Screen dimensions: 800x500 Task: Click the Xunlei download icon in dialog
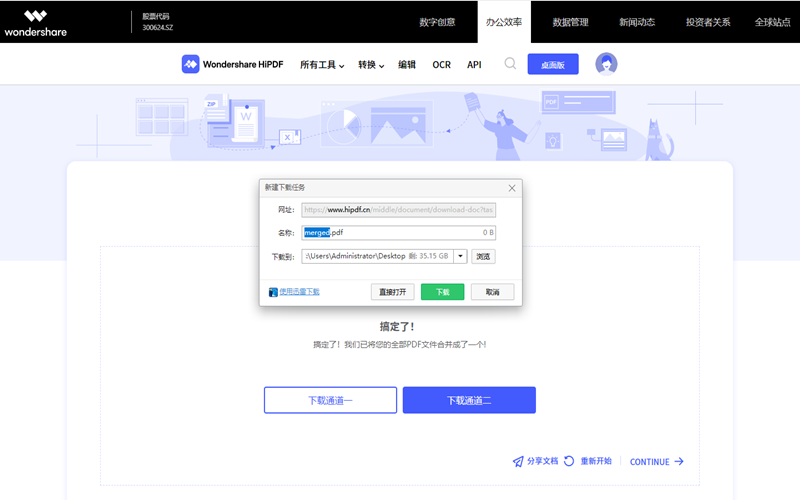coord(273,292)
